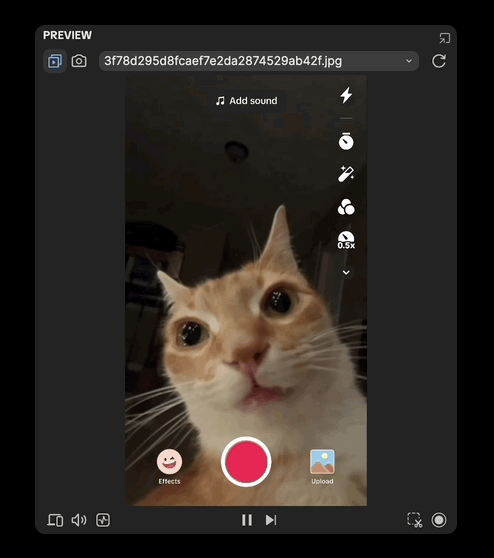The image size is (494, 558).
Task: Tap the Add sound button
Action: pyautogui.click(x=246, y=101)
